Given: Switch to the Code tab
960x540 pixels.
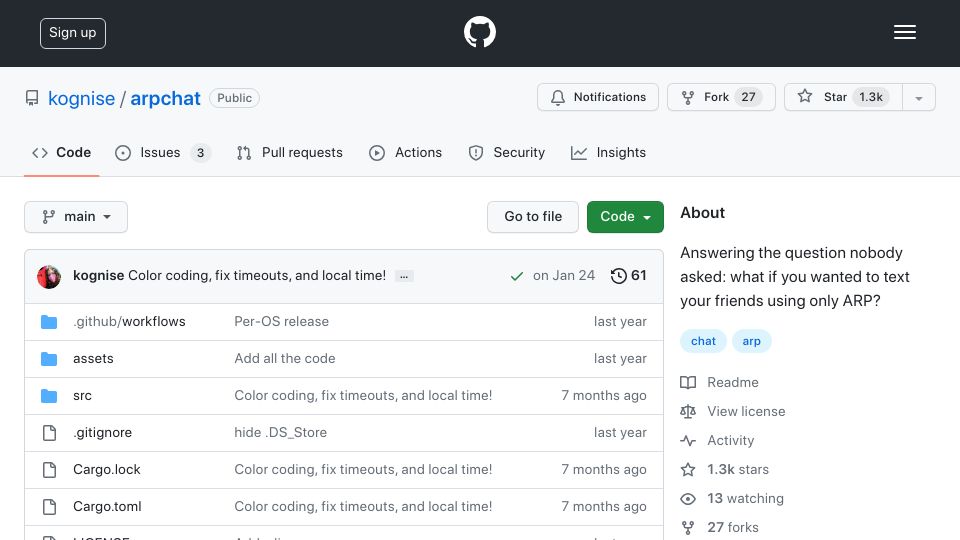Looking at the screenshot, I should (x=61, y=152).
